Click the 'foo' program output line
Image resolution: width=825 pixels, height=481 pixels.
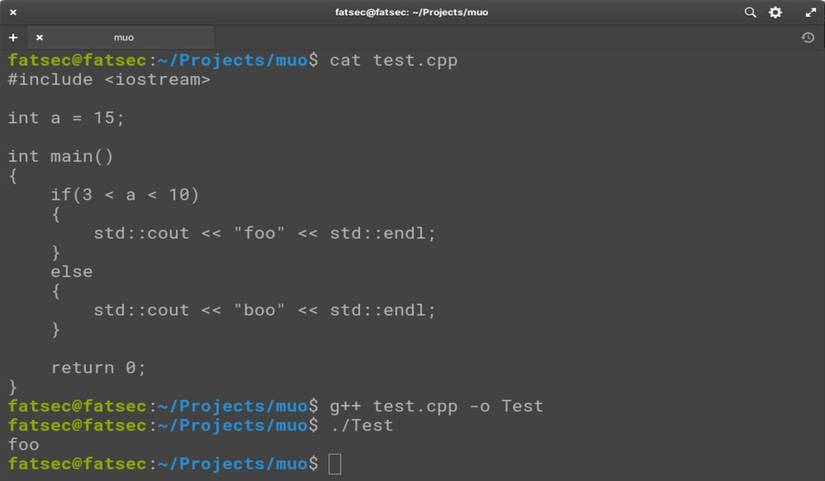click(x=24, y=444)
